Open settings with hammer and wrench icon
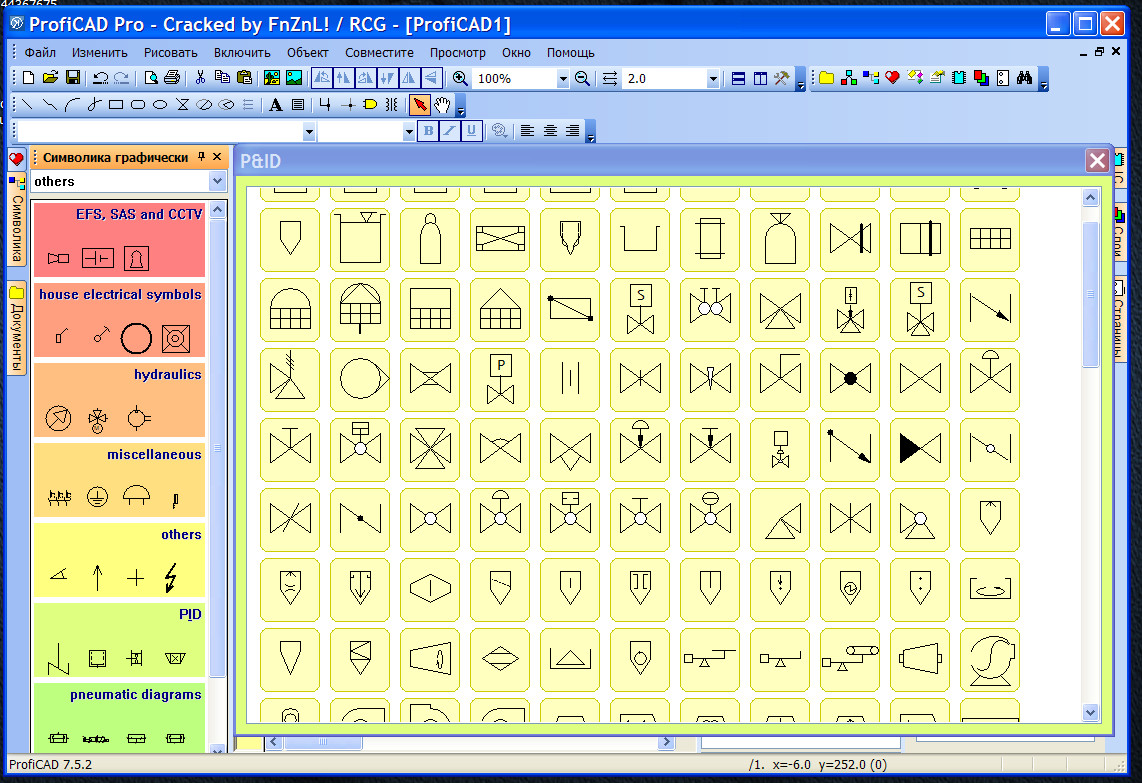This screenshot has height=783, width=1142. tap(781, 78)
